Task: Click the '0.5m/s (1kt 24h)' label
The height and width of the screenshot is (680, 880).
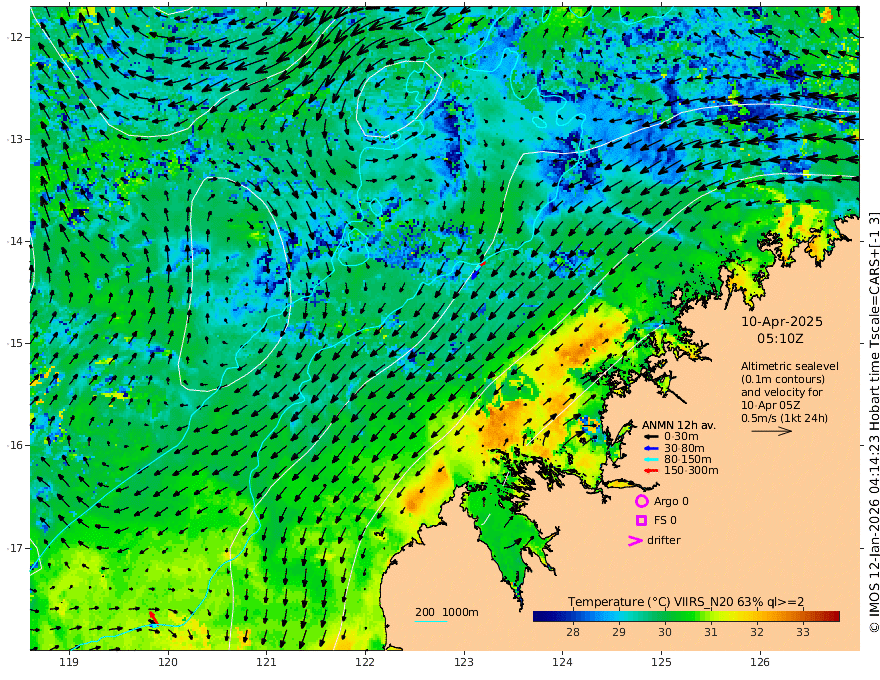Action: 784,418
